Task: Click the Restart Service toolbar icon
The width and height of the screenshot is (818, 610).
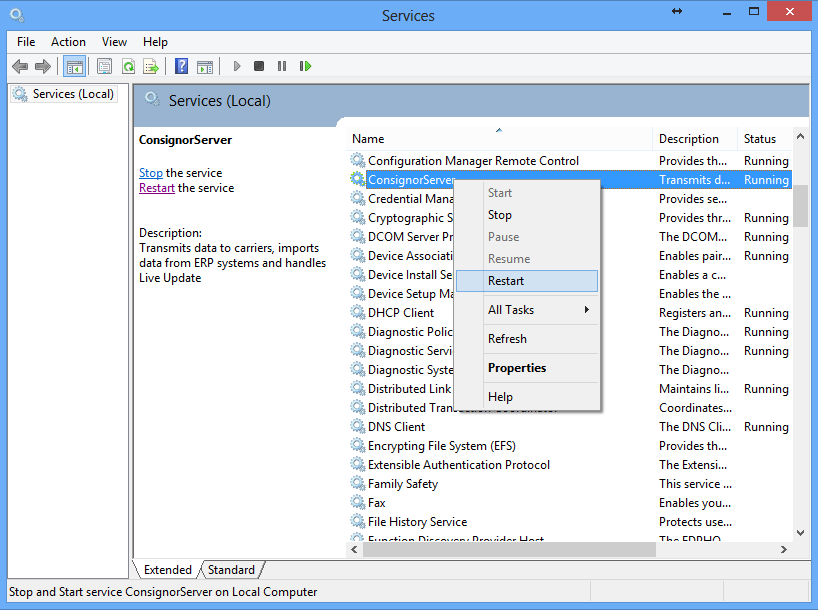Action: click(306, 66)
